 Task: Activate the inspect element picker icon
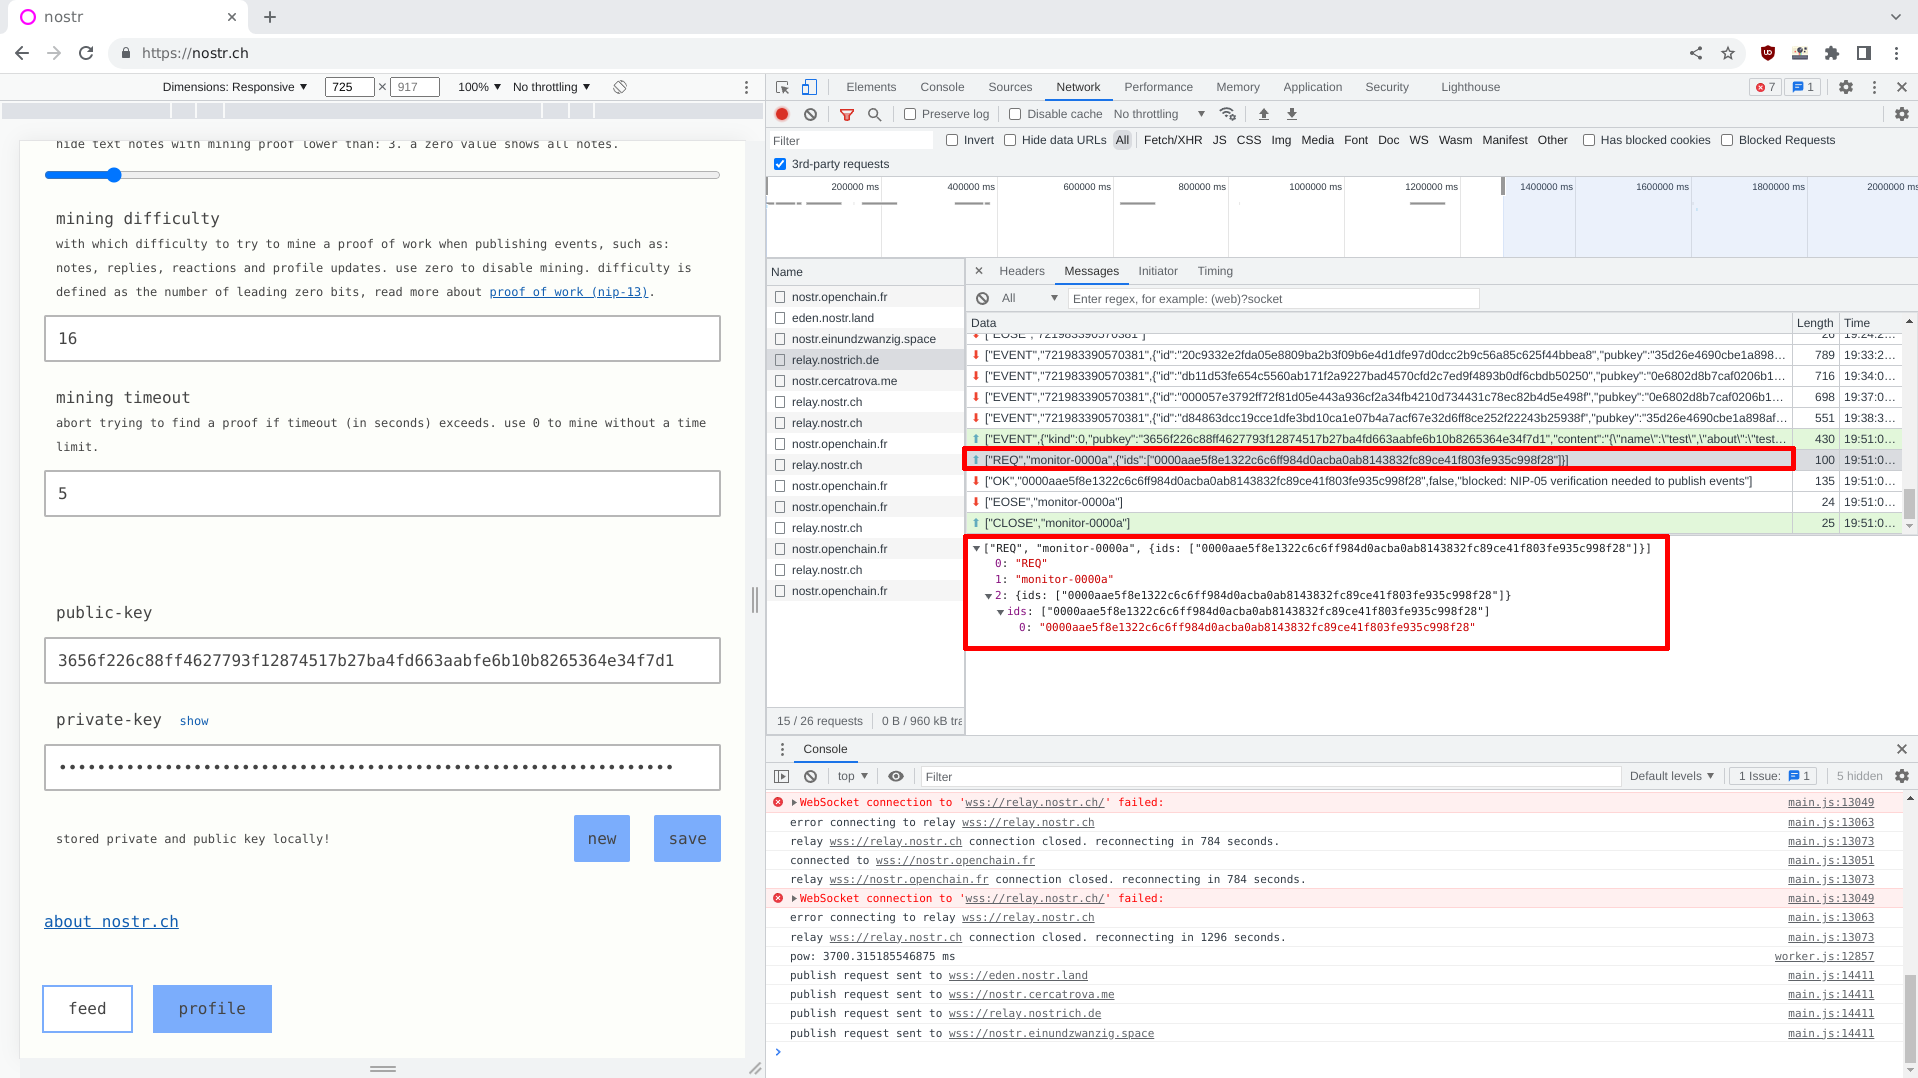click(x=782, y=87)
